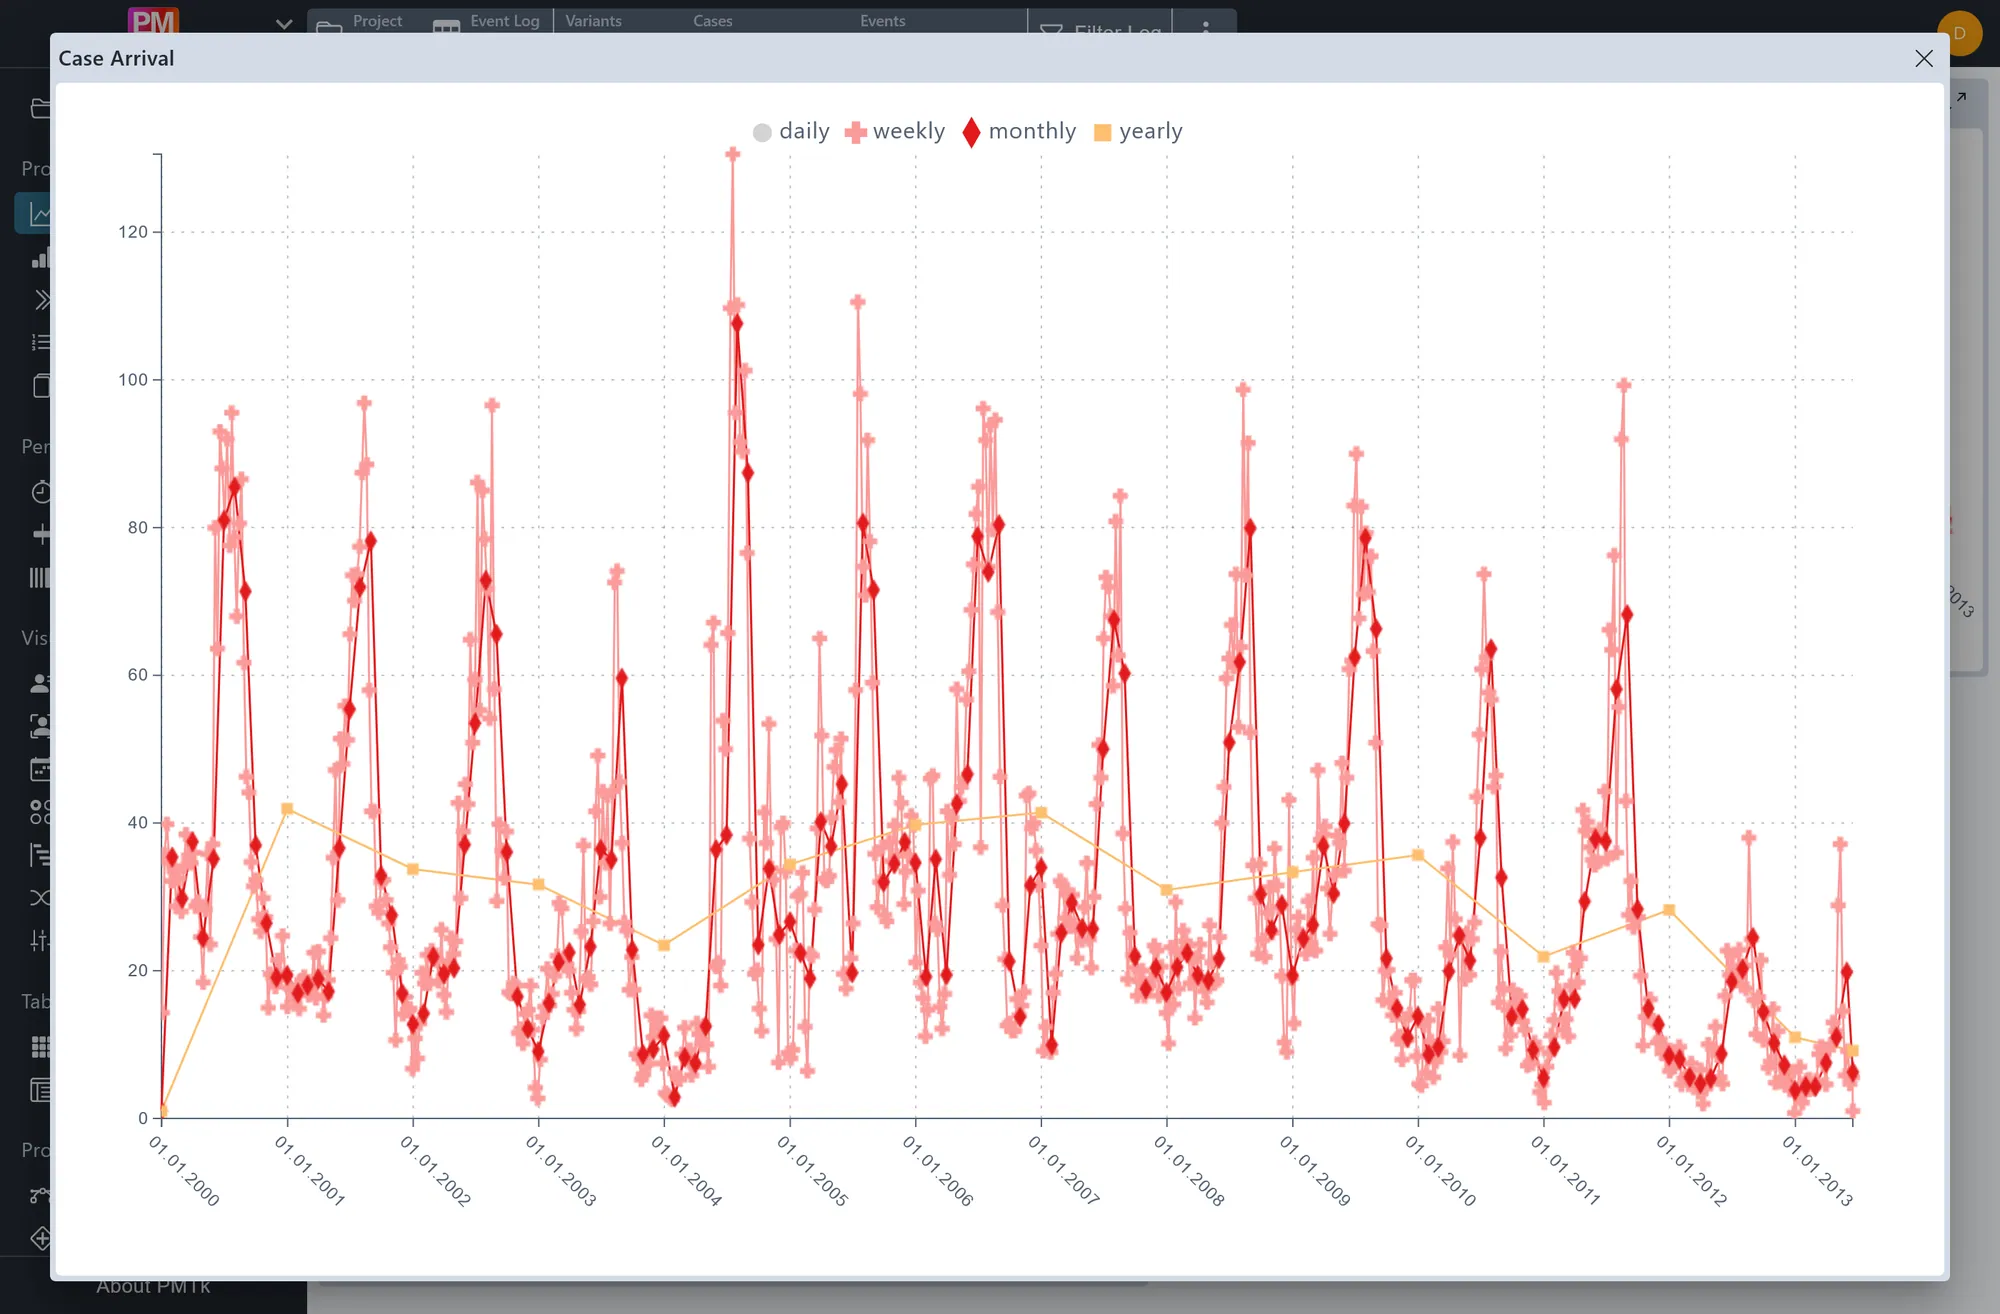The width and height of the screenshot is (2000, 1314).
Task: Click the Case Arrival dialog title
Action: click(x=116, y=58)
